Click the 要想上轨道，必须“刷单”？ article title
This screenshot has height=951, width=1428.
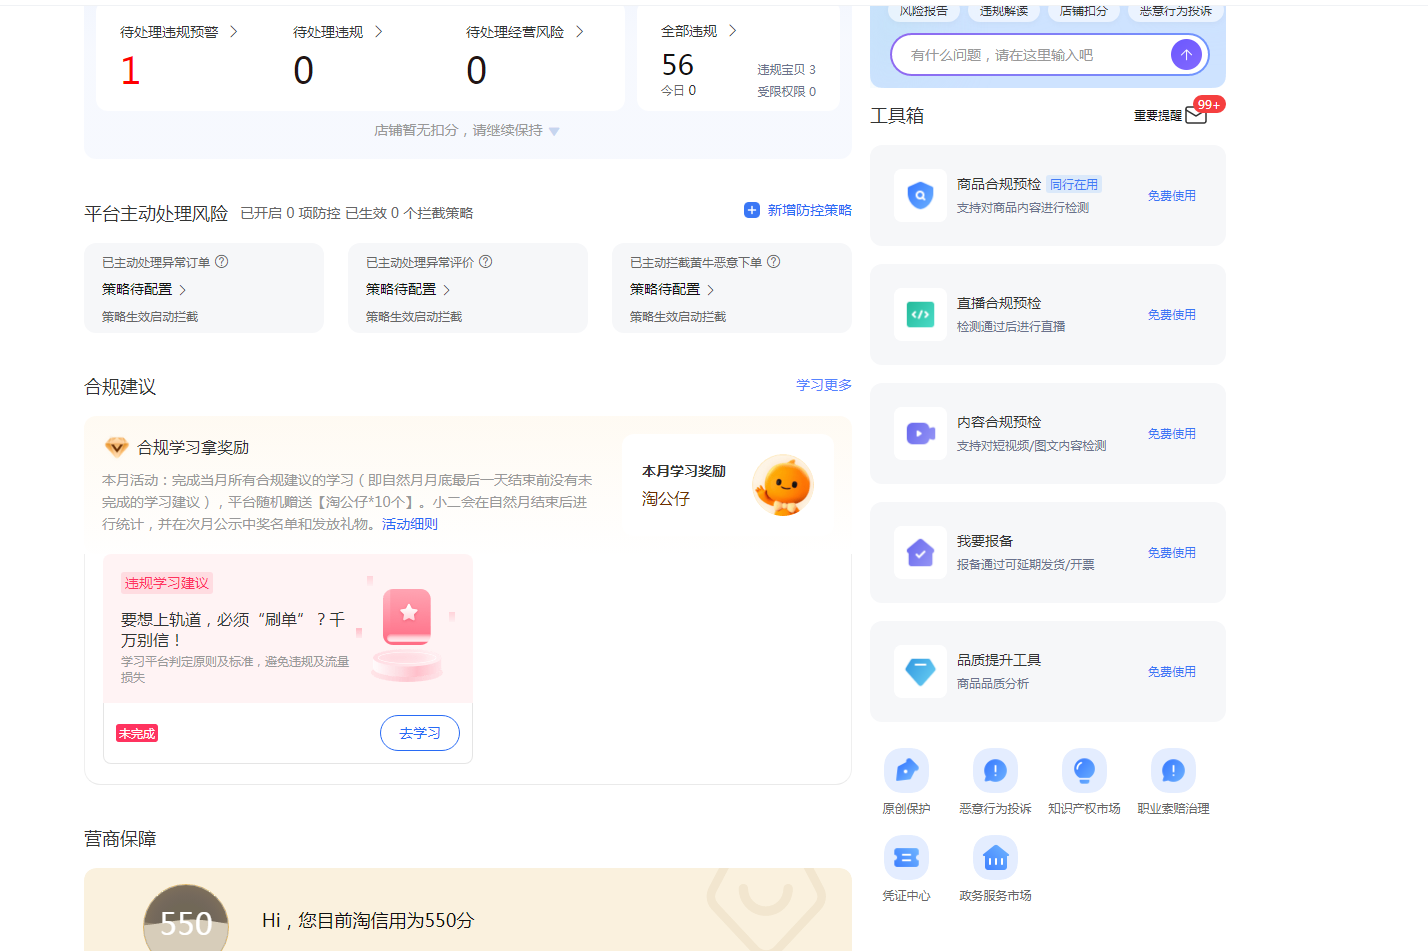point(233,630)
